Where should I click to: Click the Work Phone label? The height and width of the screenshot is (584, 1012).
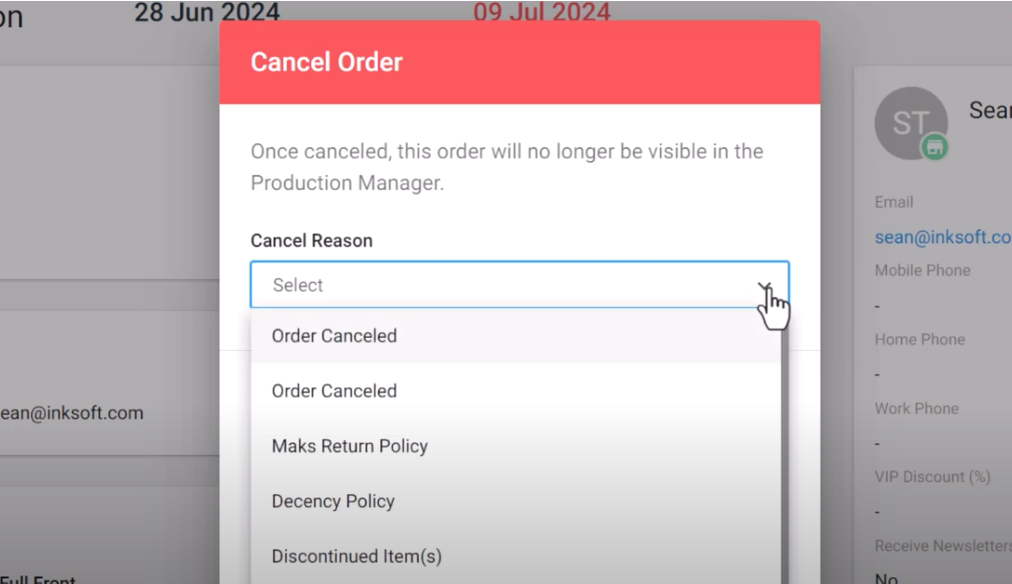916,408
